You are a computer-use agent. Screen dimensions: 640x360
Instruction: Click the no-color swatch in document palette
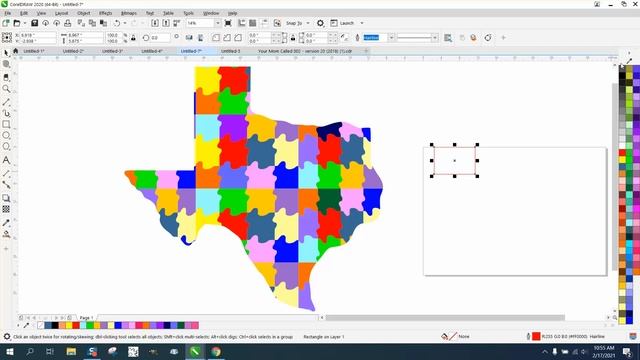[x=40, y=325]
